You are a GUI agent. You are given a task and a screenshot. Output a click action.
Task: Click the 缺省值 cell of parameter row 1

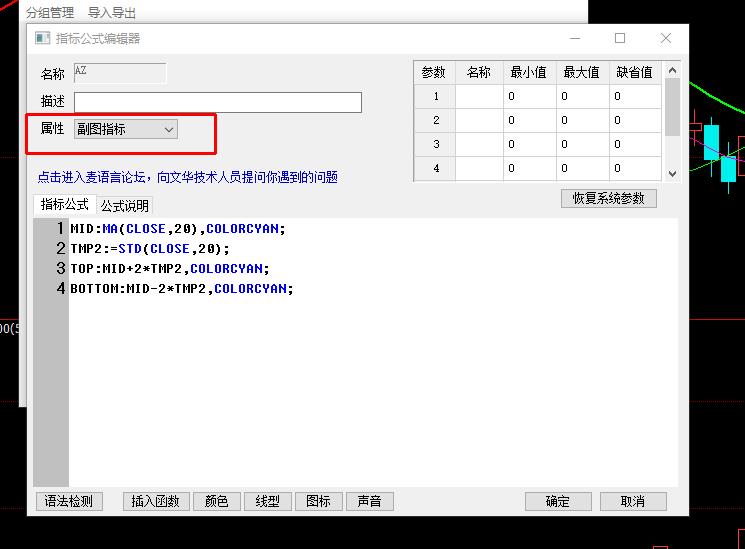[x=635, y=96]
